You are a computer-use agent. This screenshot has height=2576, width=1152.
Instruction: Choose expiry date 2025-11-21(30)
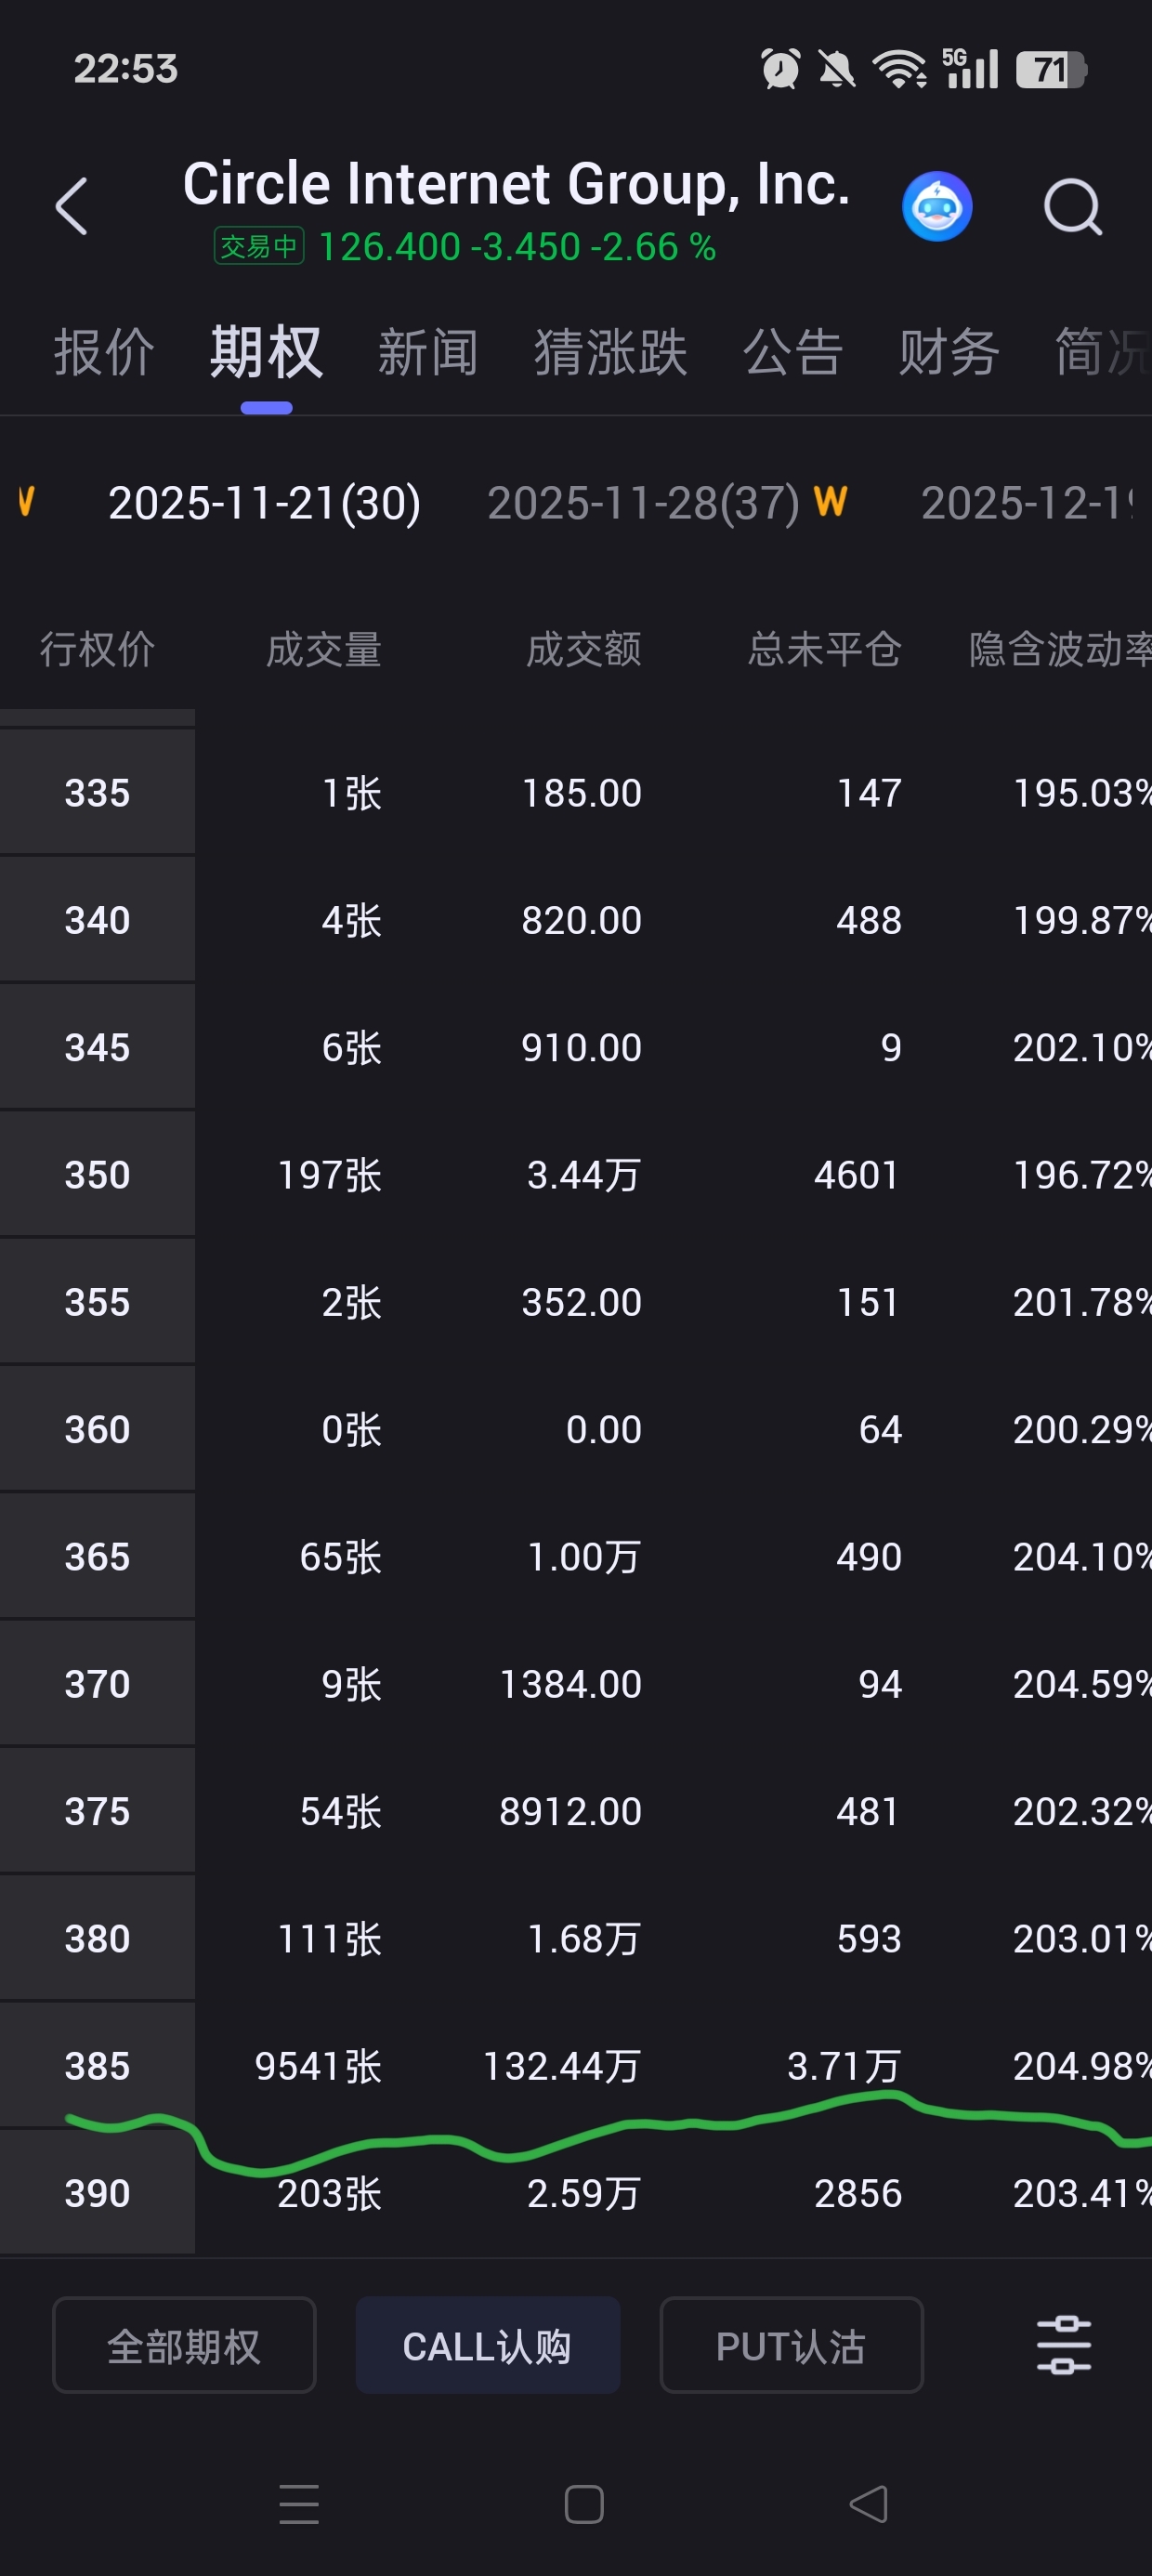264,502
